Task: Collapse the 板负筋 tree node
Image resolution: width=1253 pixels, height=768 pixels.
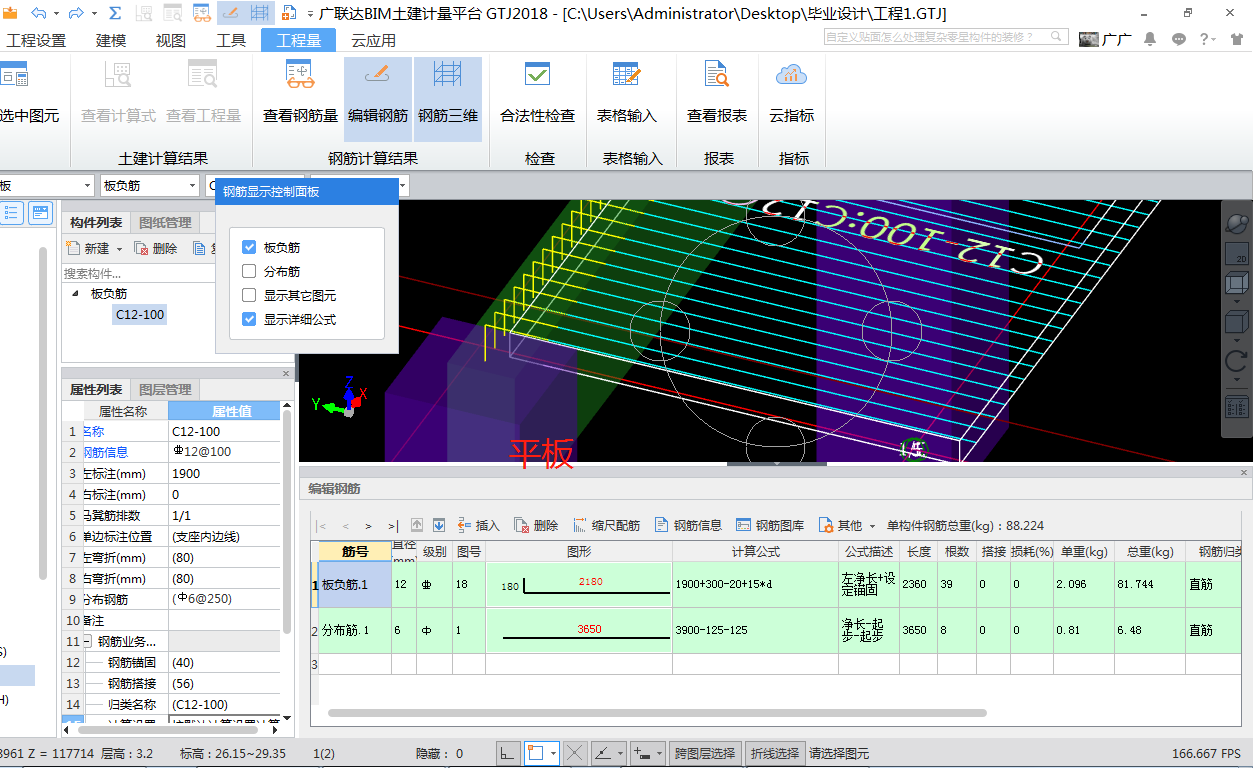Action: point(76,294)
